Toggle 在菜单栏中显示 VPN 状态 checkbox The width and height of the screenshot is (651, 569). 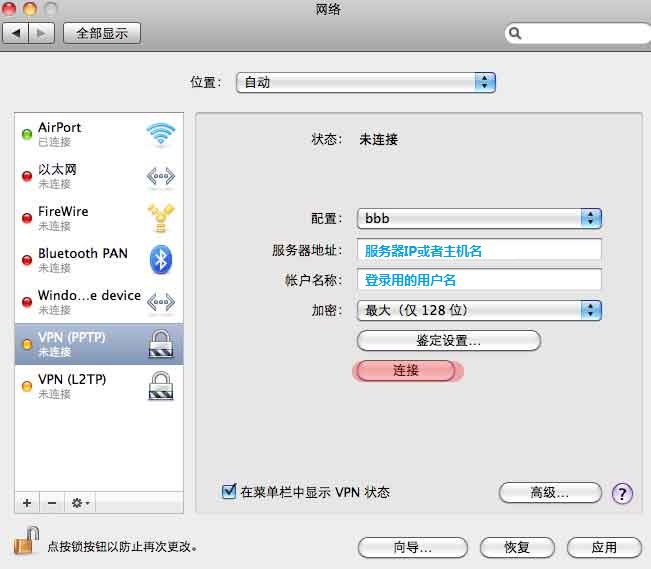229,491
